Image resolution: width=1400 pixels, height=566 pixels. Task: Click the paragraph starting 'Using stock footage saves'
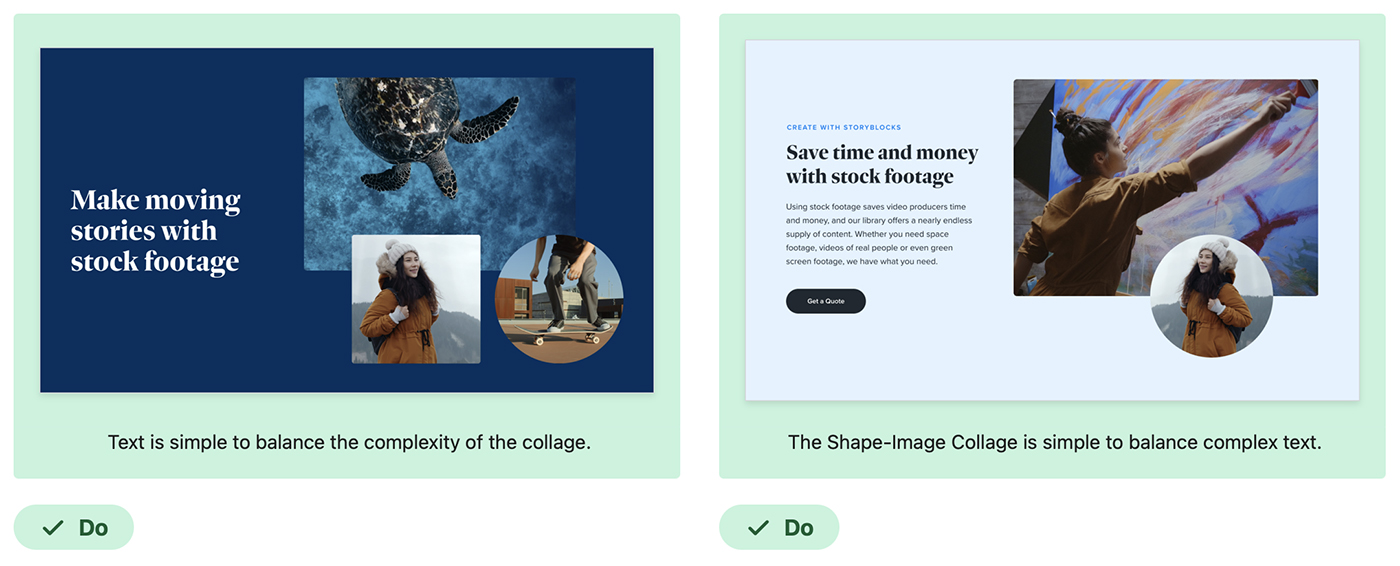click(878, 234)
